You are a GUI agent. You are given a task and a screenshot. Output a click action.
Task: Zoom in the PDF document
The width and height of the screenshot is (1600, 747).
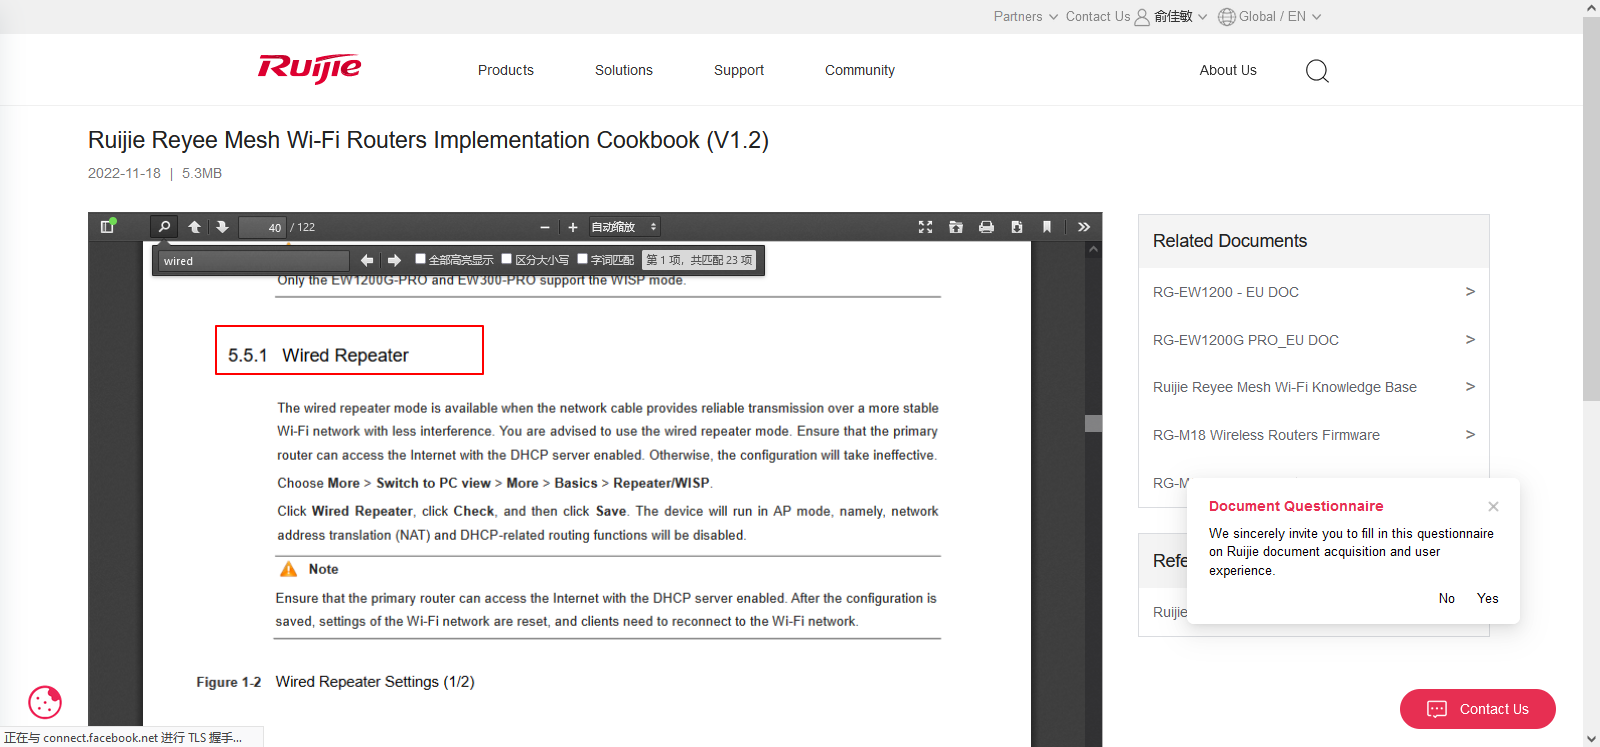(x=573, y=227)
